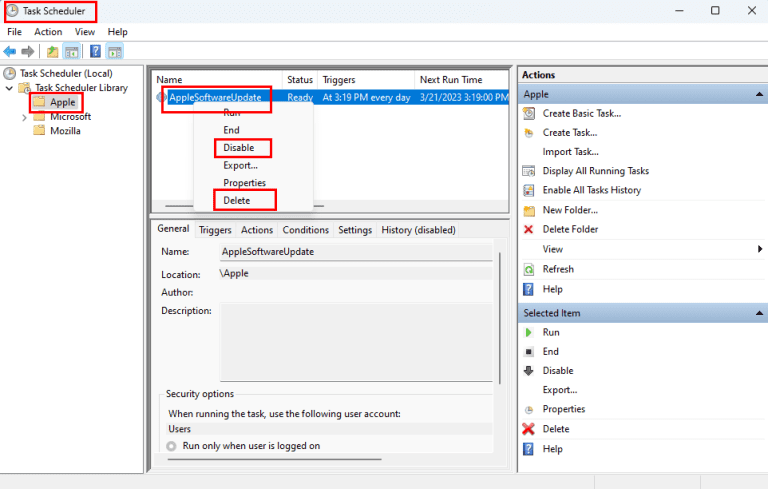
Task: Click the blue Help icon in toolbar
Action: (x=96, y=51)
